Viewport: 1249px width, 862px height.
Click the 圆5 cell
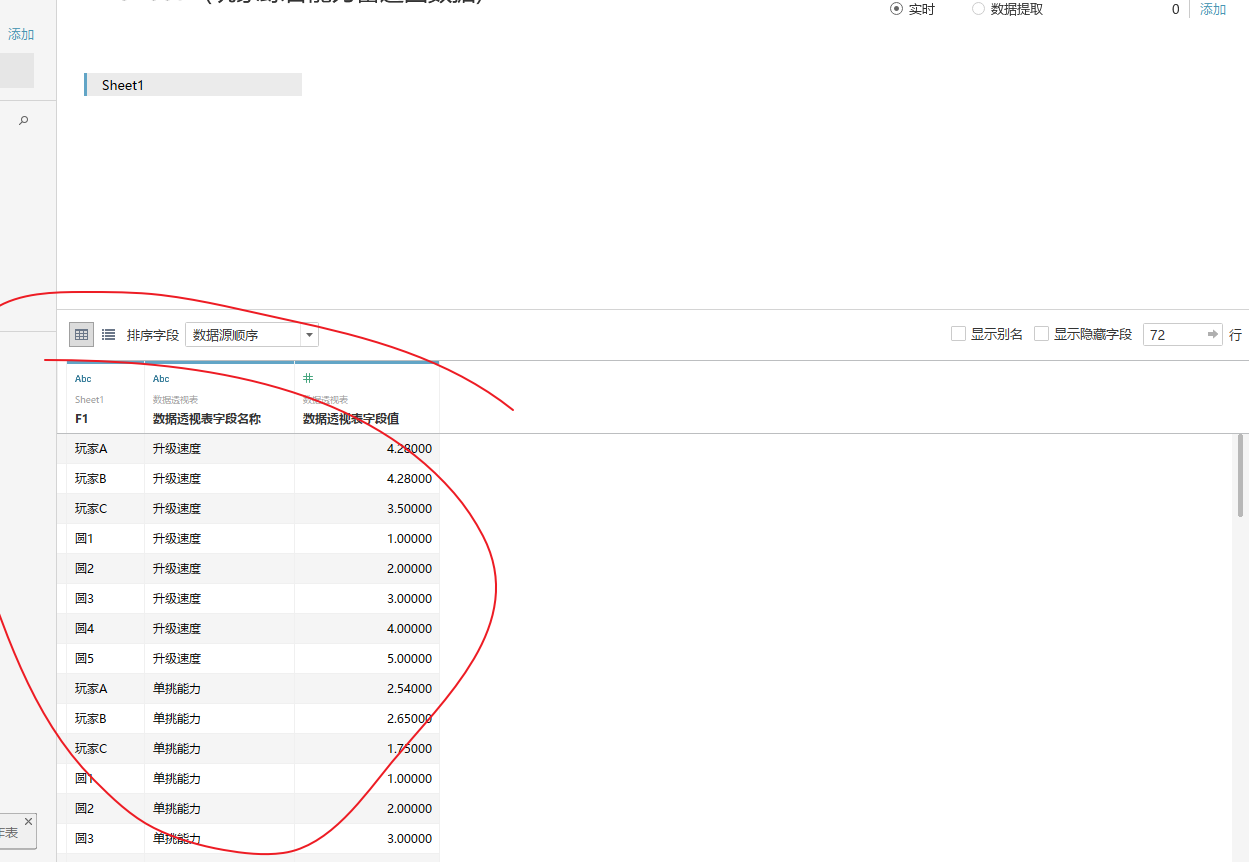[x=84, y=658]
